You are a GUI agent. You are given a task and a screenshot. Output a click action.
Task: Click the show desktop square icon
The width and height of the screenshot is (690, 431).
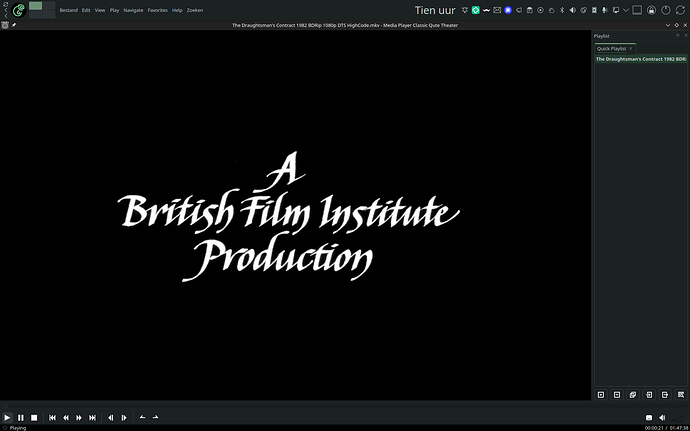637,10
